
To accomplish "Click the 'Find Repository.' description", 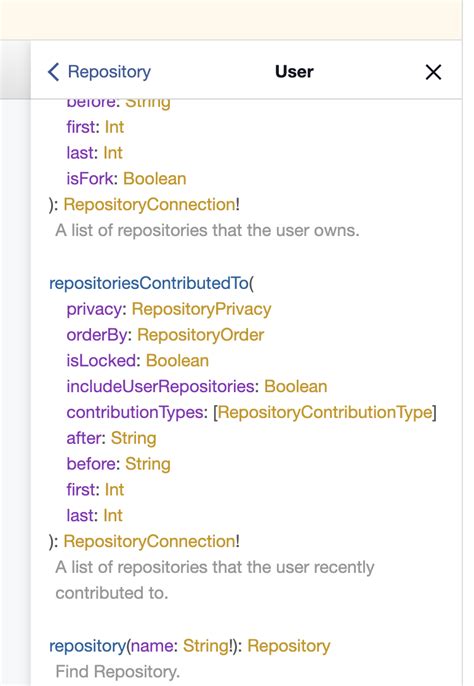I will (117, 672).
